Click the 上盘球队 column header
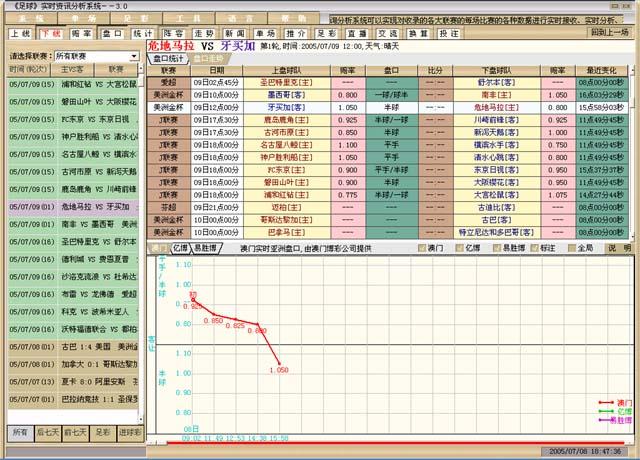Screen dimensions: 640x460 coord(287,70)
